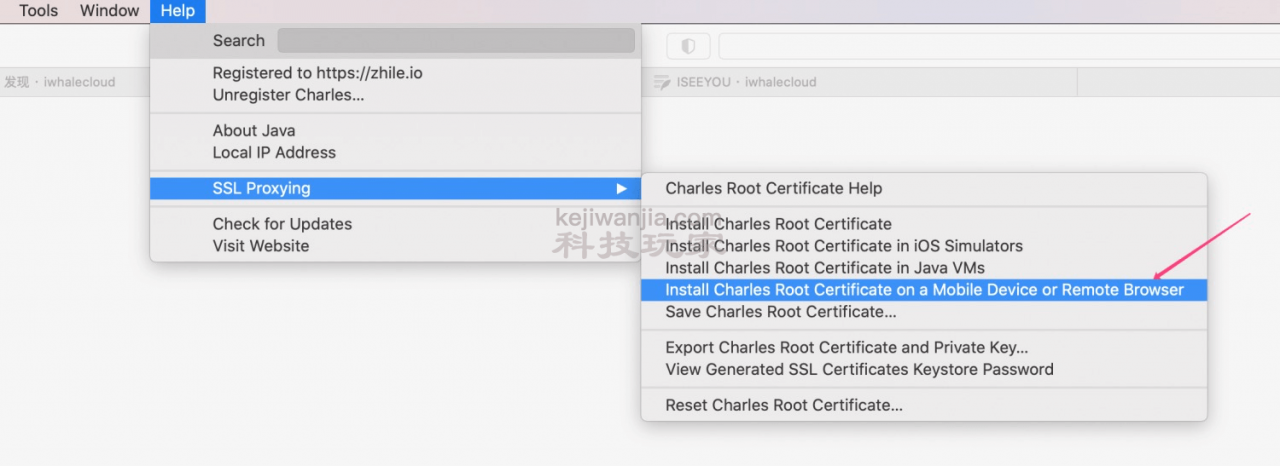Choose Reset Charles Root Certificate...
The height and width of the screenshot is (466, 1280).
click(x=924, y=406)
